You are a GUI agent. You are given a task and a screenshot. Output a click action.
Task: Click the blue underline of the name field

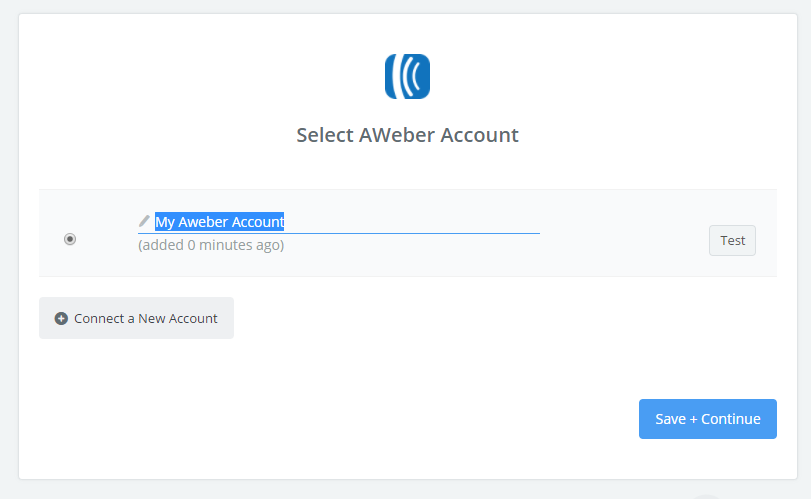(338, 233)
